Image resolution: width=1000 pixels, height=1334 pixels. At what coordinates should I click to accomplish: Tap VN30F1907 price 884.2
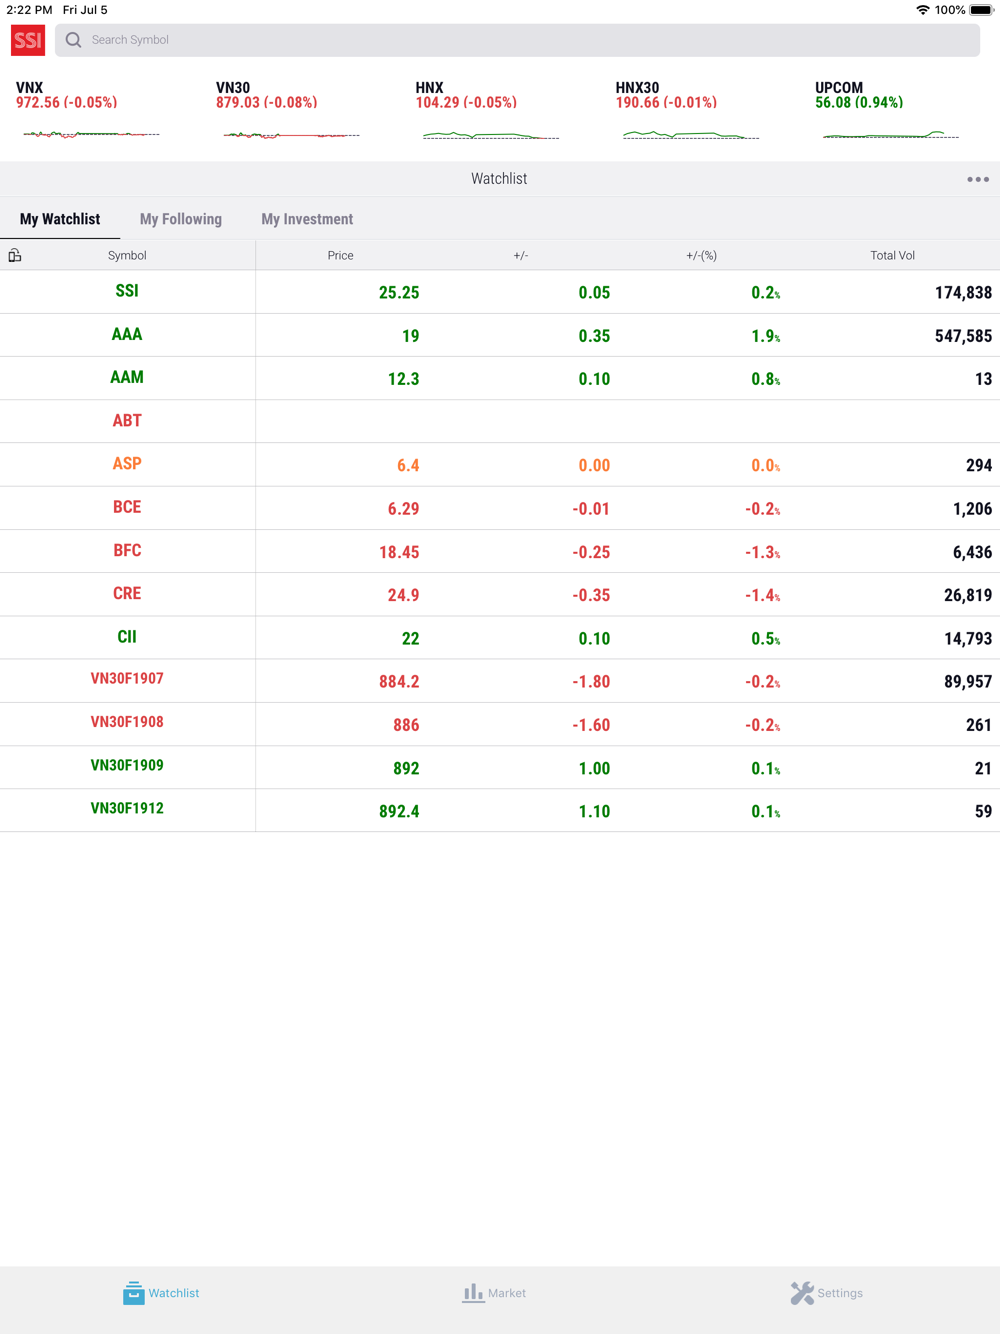coord(399,682)
